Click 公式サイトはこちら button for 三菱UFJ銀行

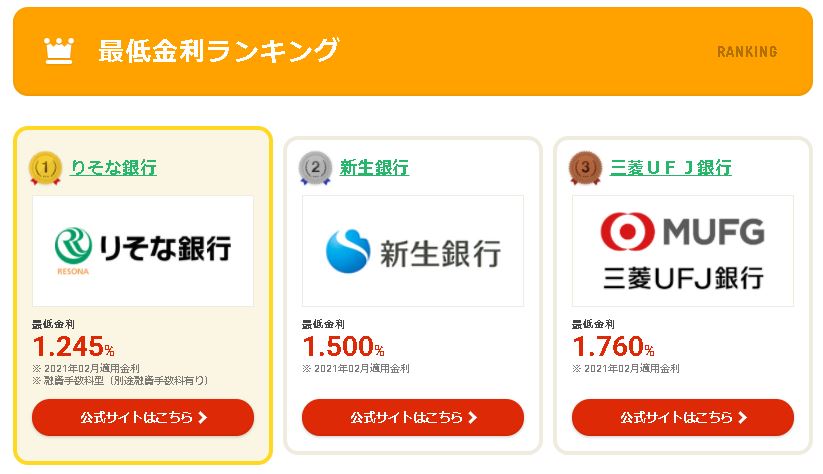pos(683,417)
